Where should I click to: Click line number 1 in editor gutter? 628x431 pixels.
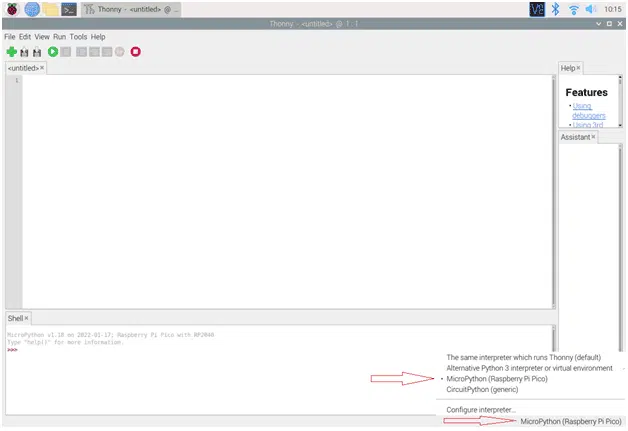pos(17,81)
